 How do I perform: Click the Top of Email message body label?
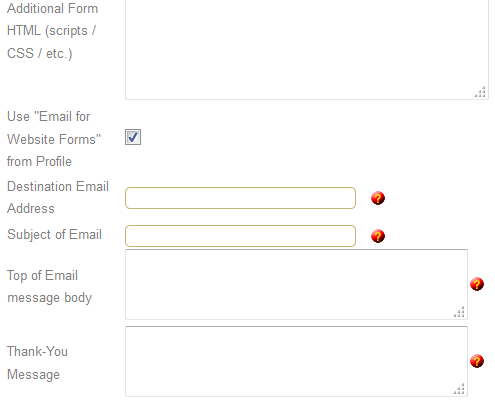point(49,287)
